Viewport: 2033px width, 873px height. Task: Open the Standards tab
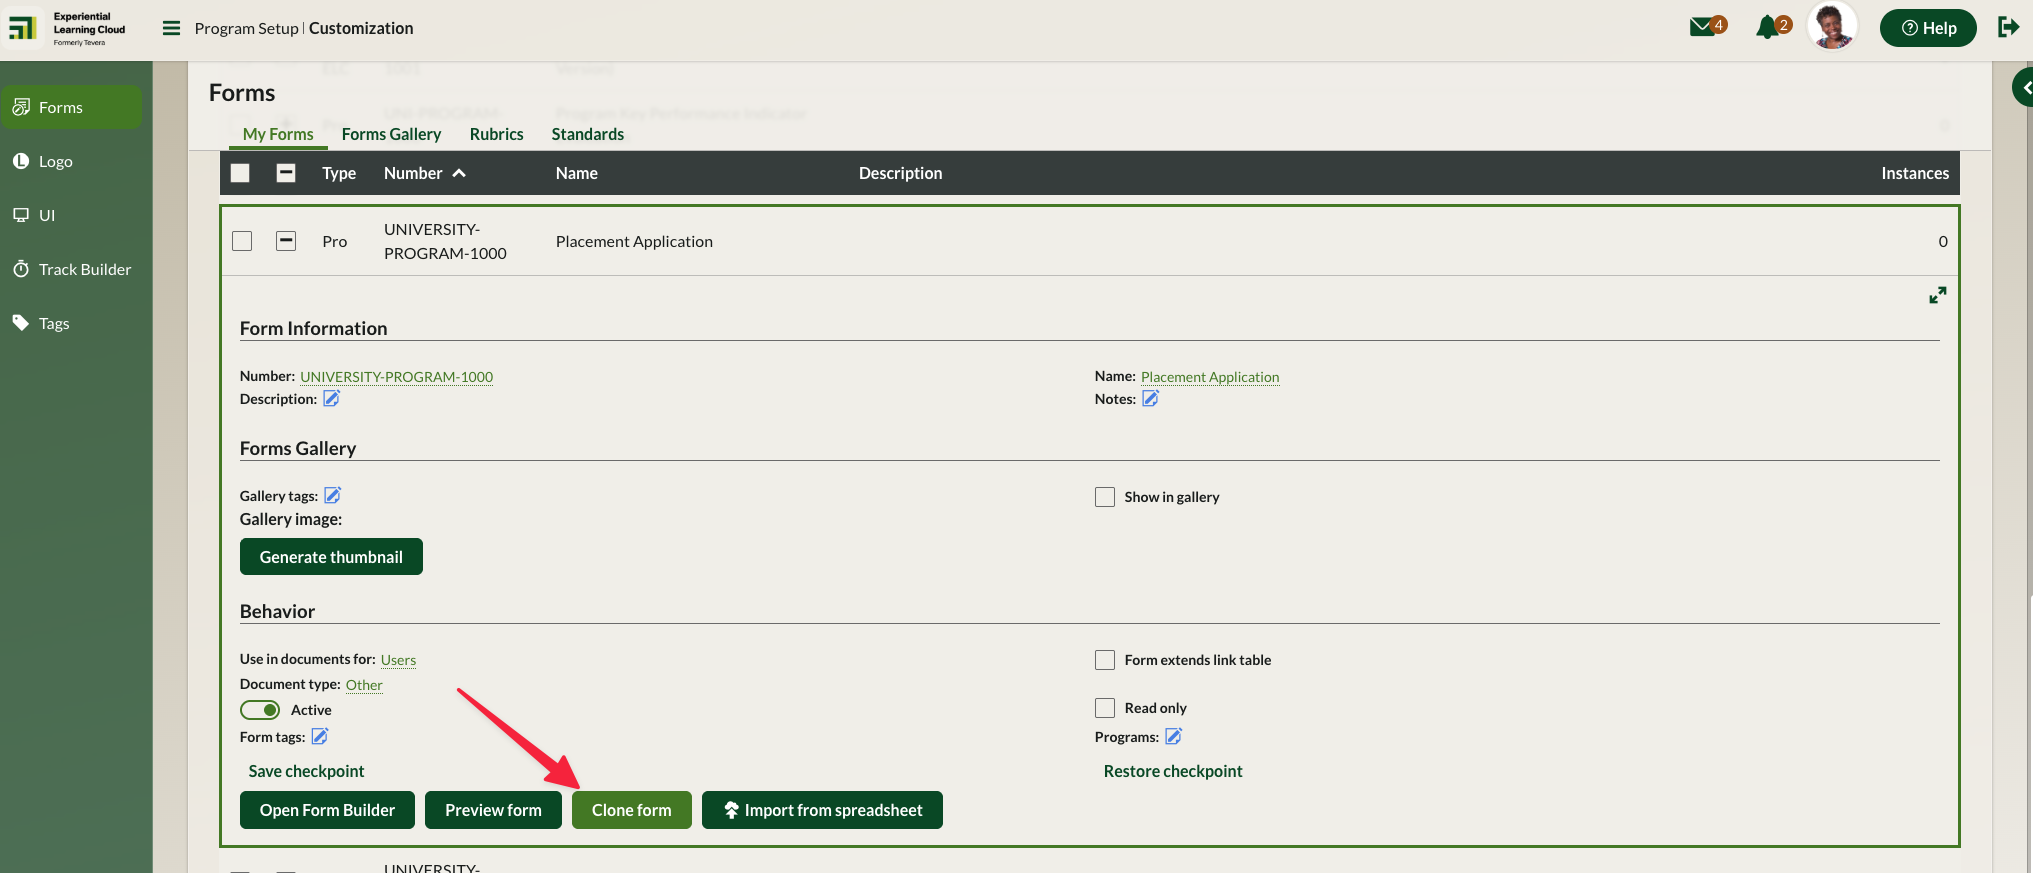(588, 134)
